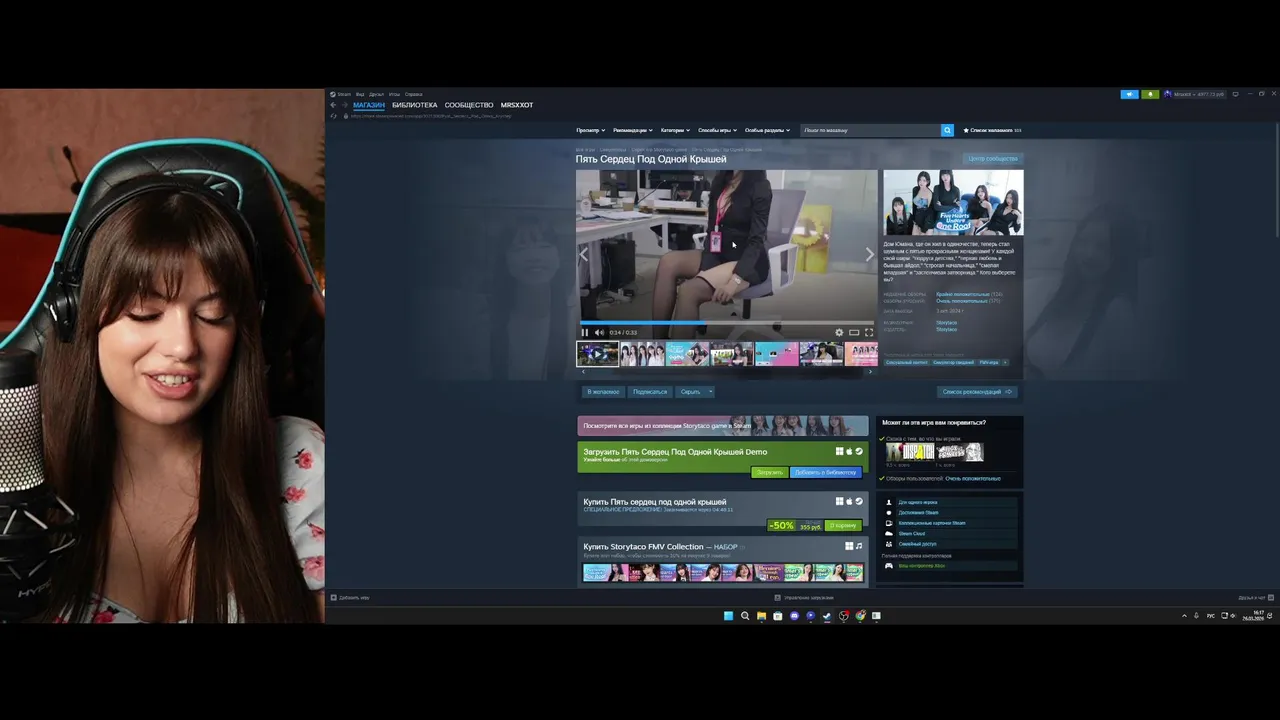Expand the Рекомендации store dropdown
The height and width of the screenshot is (720, 1280).
pyautogui.click(x=633, y=130)
